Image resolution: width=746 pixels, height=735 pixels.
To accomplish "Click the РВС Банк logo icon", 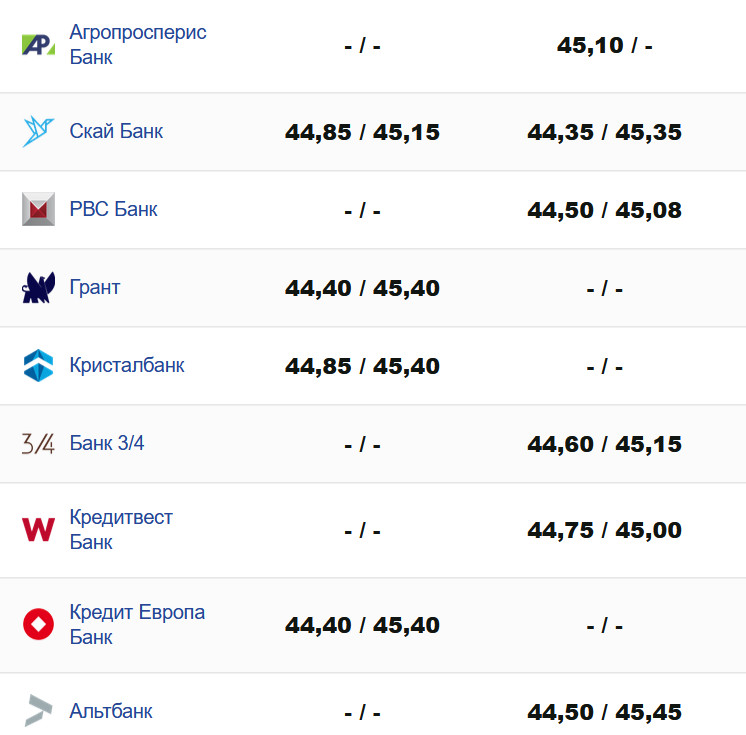I will click(x=38, y=209).
